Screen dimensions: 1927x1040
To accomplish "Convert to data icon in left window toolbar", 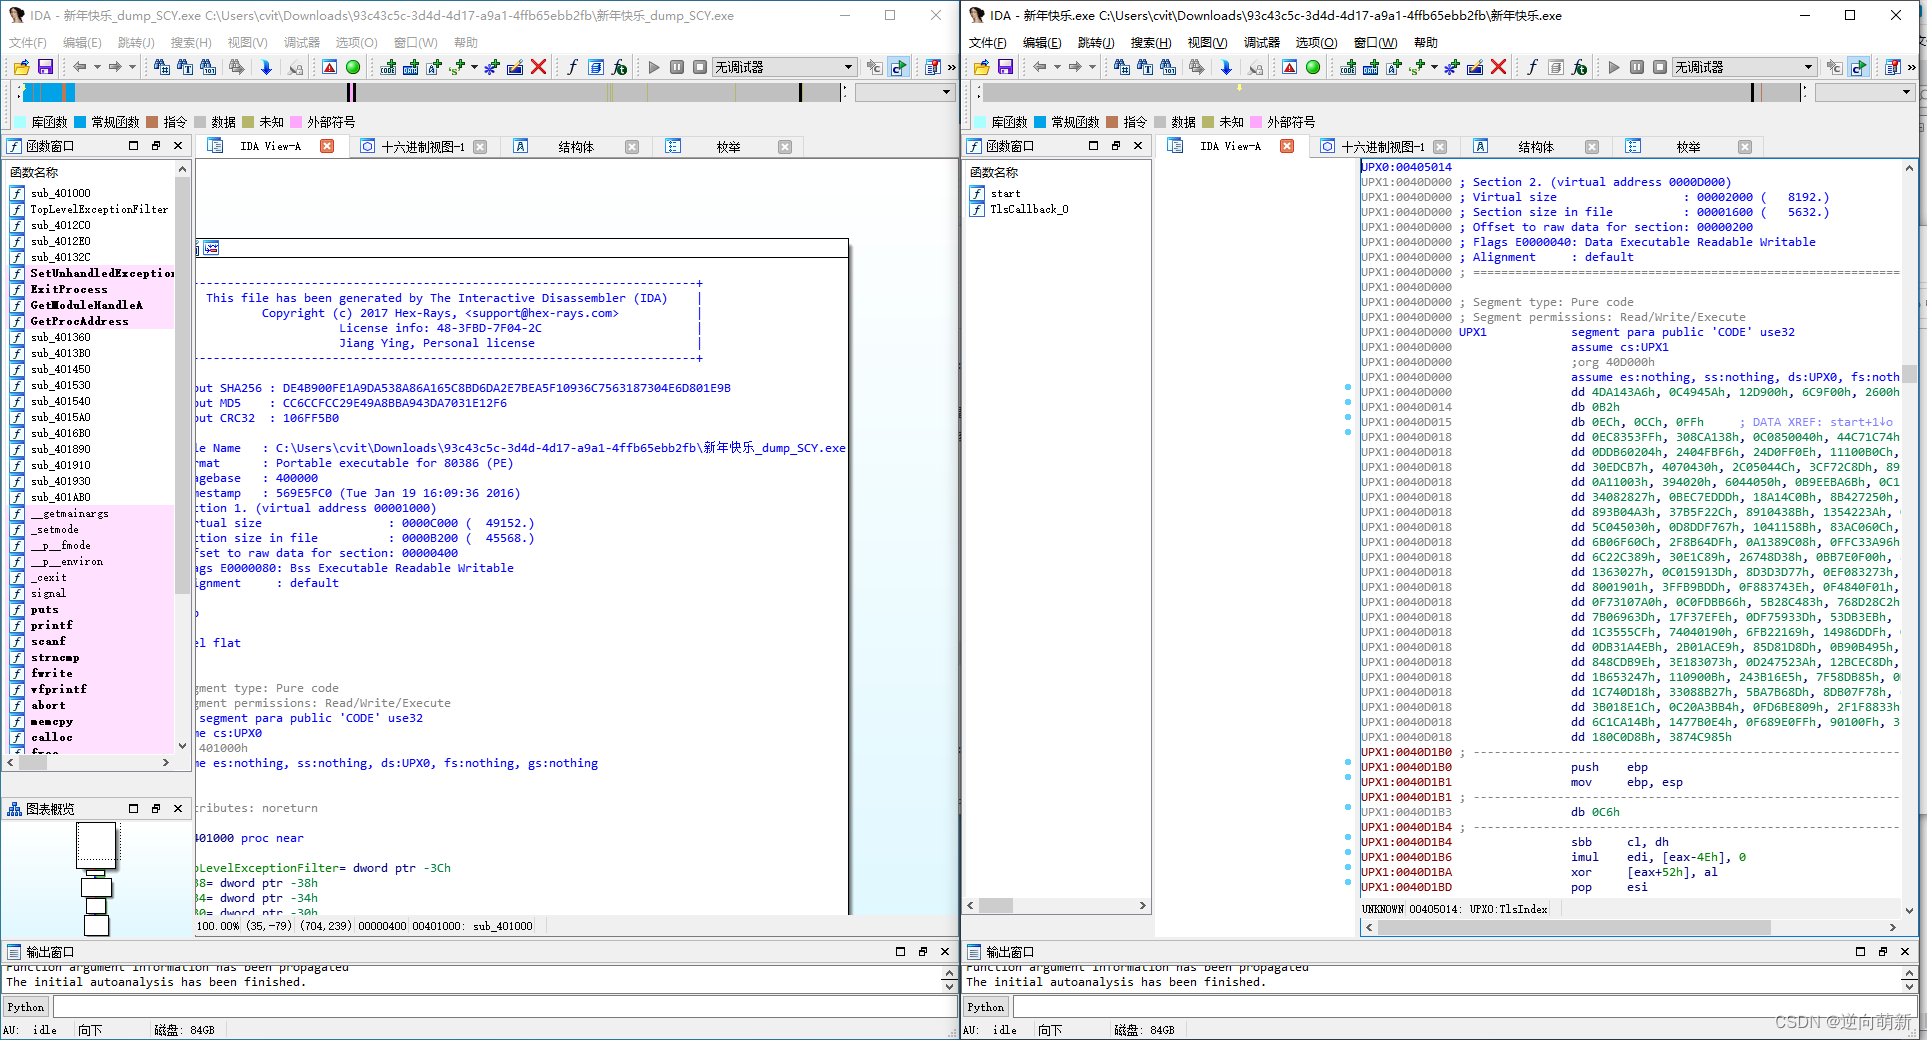I will point(411,67).
